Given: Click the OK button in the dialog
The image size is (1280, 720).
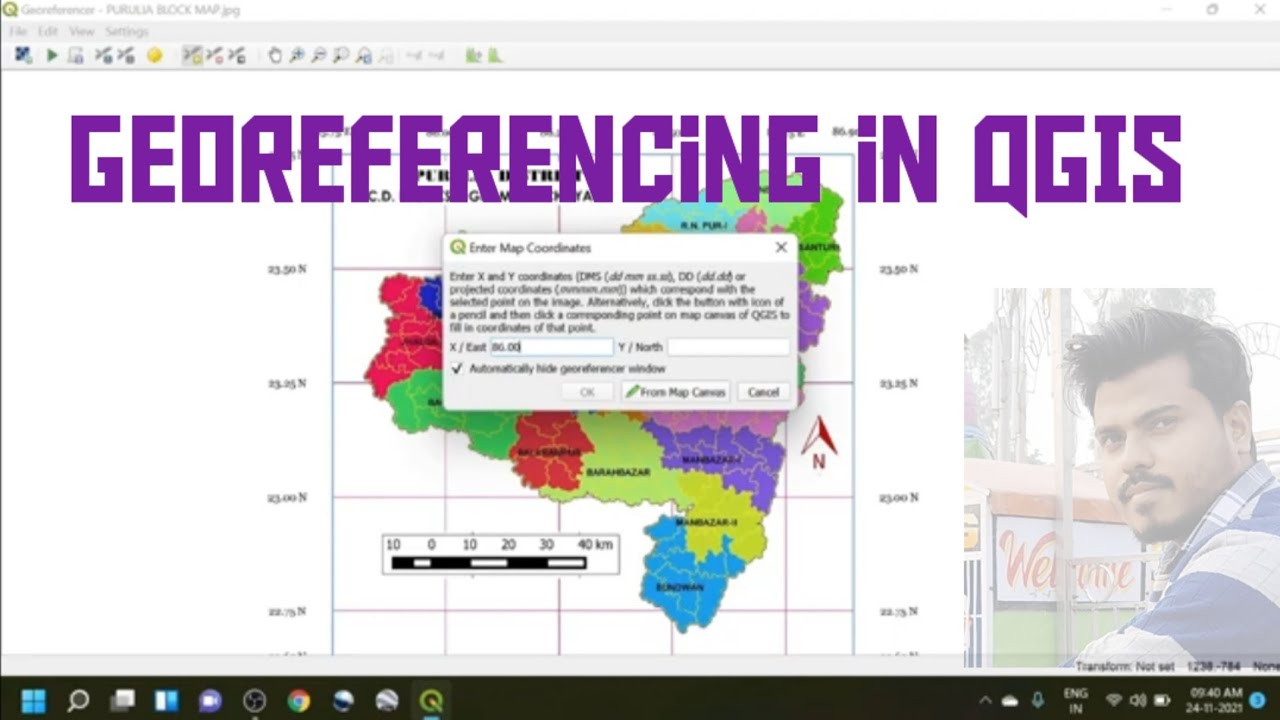Looking at the screenshot, I should point(587,392).
